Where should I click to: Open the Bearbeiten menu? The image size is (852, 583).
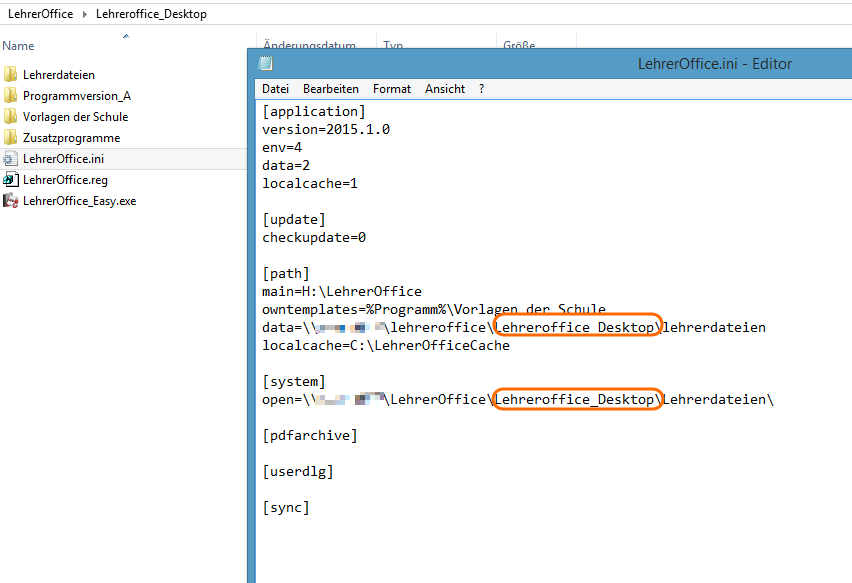pyautogui.click(x=330, y=89)
